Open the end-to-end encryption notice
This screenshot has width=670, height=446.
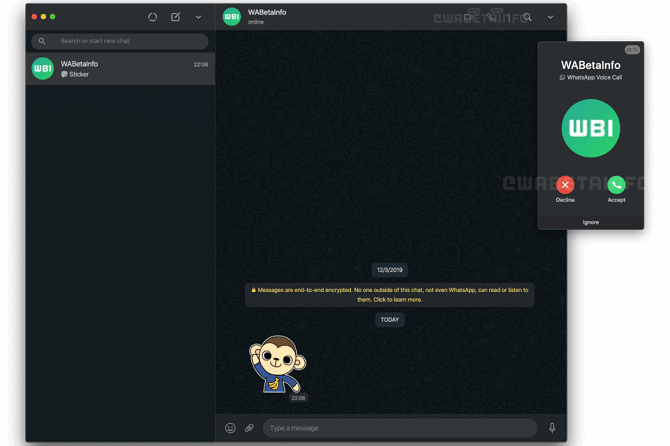[x=390, y=295]
